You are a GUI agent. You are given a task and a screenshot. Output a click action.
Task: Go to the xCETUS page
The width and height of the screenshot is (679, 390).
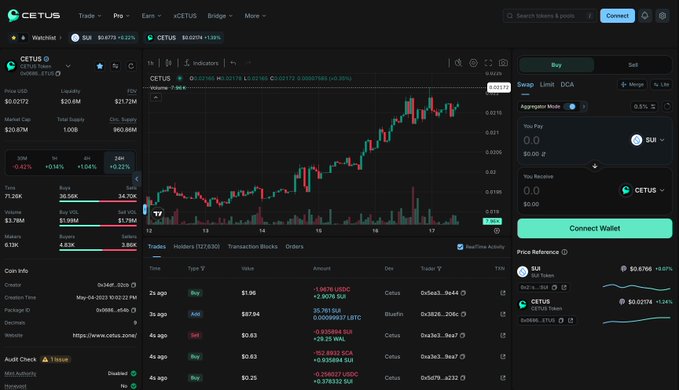(x=185, y=16)
